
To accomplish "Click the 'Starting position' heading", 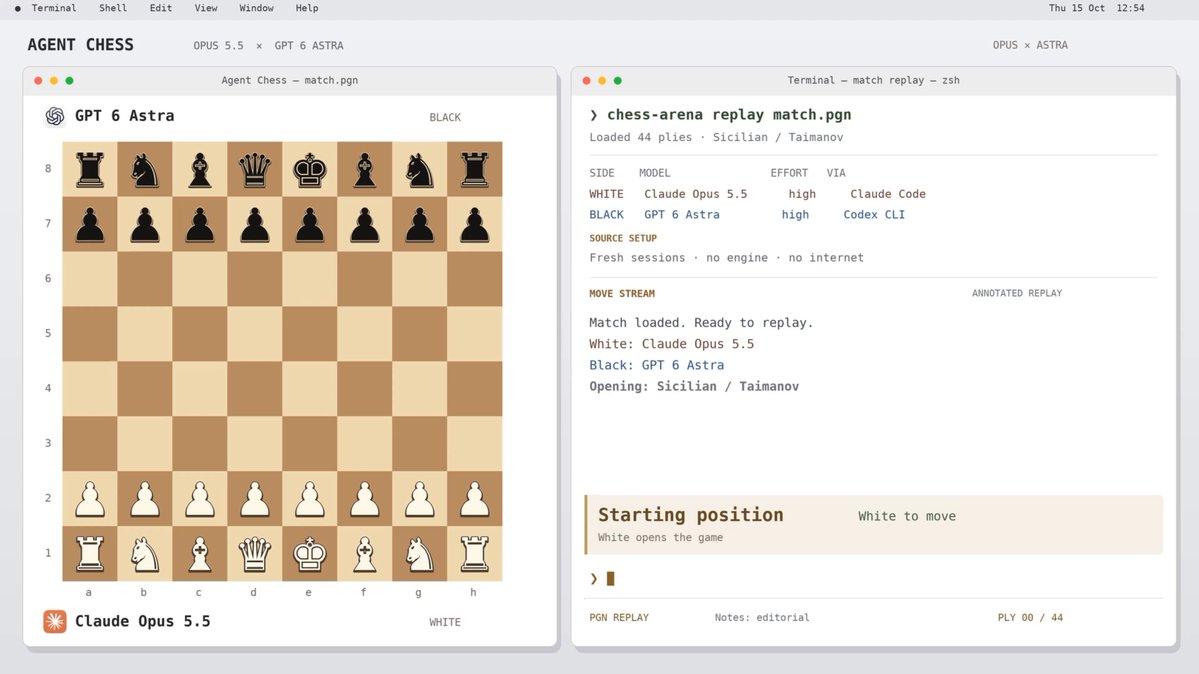I will tap(690, 515).
